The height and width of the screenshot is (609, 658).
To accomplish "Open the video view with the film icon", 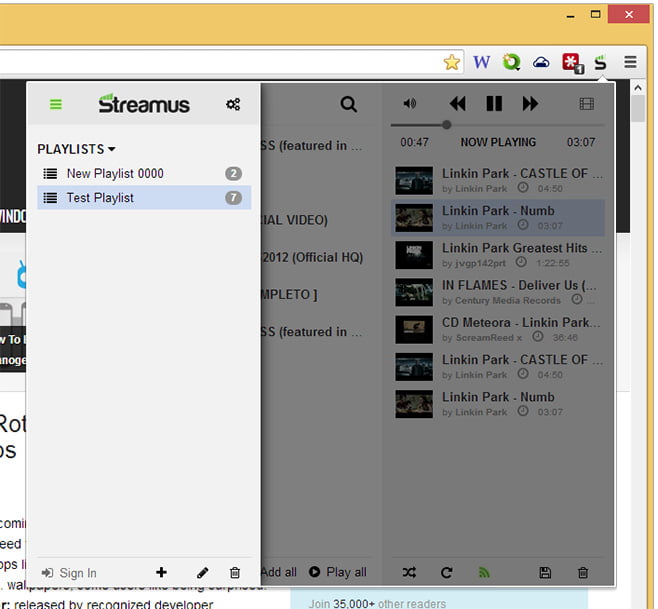I will click(x=586, y=104).
